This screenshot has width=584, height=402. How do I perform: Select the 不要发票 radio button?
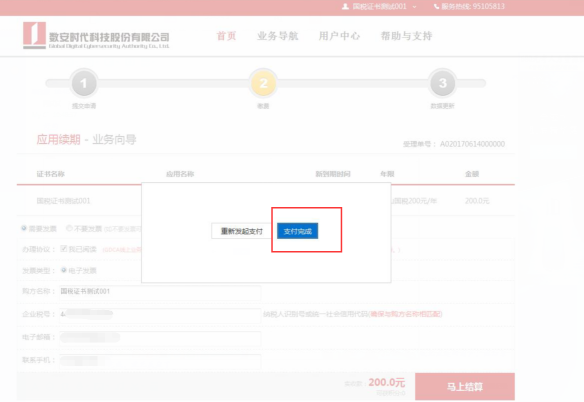point(69,228)
